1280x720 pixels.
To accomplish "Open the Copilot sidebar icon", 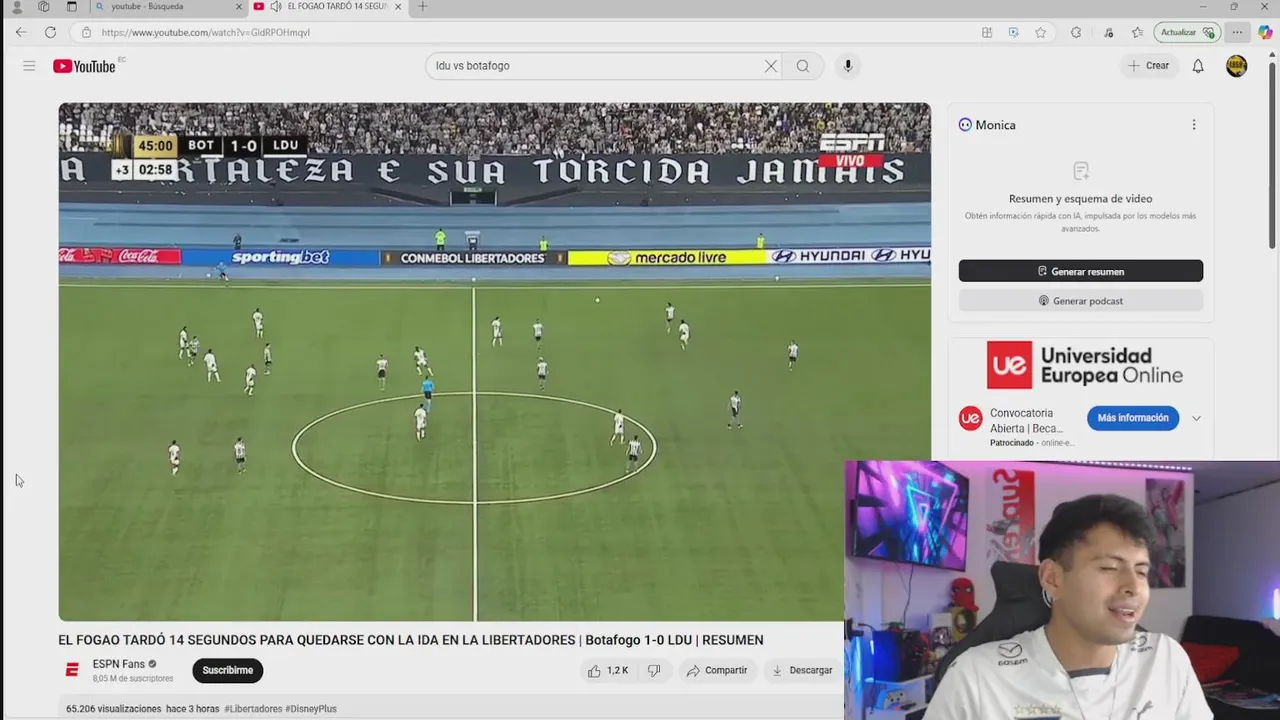I will tap(1265, 32).
